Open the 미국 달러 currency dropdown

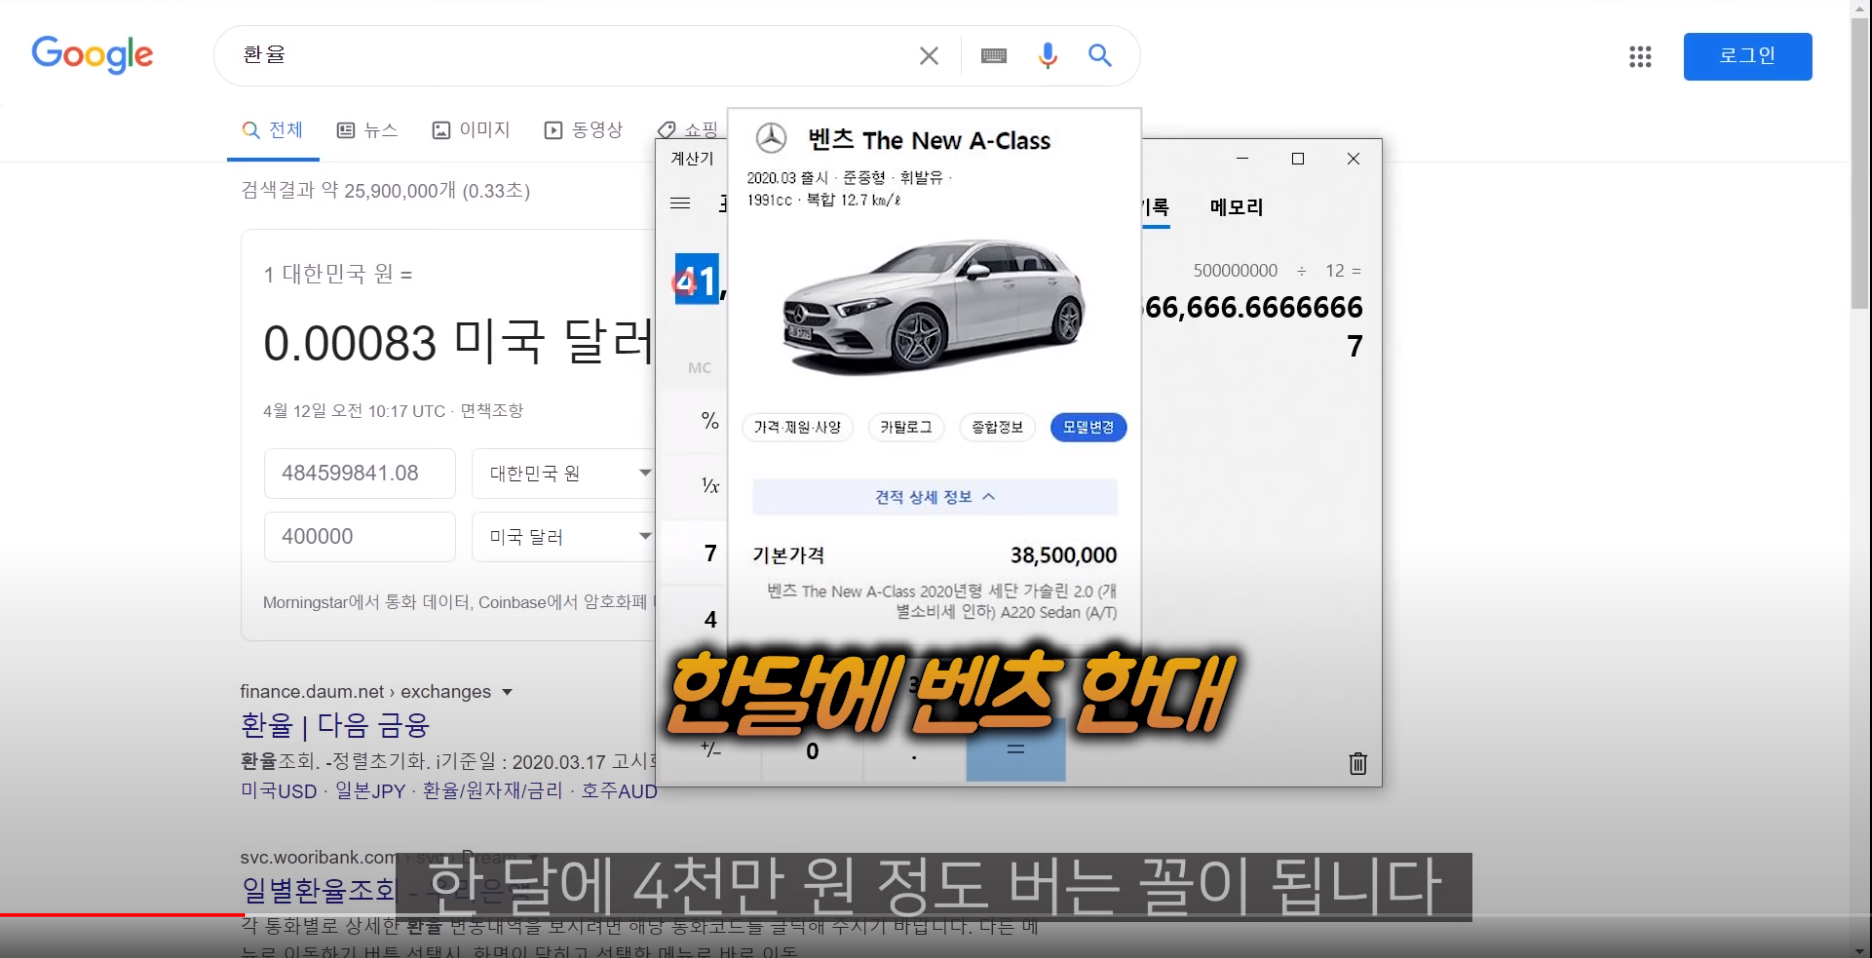[564, 536]
